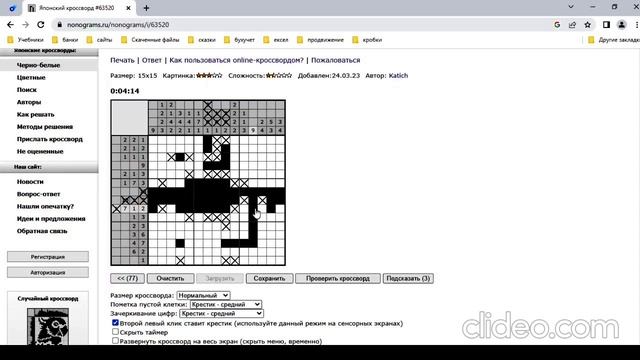Open the share page icon

[572, 25]
